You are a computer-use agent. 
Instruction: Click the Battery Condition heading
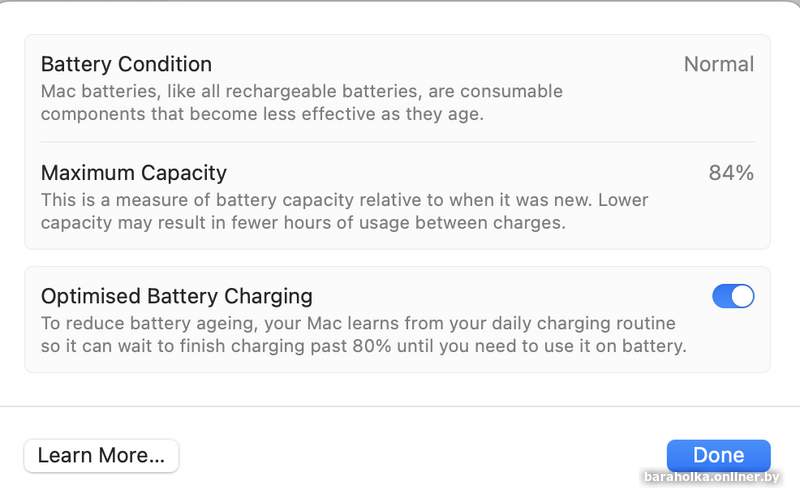pyautogui.click(x=126, y=64)
